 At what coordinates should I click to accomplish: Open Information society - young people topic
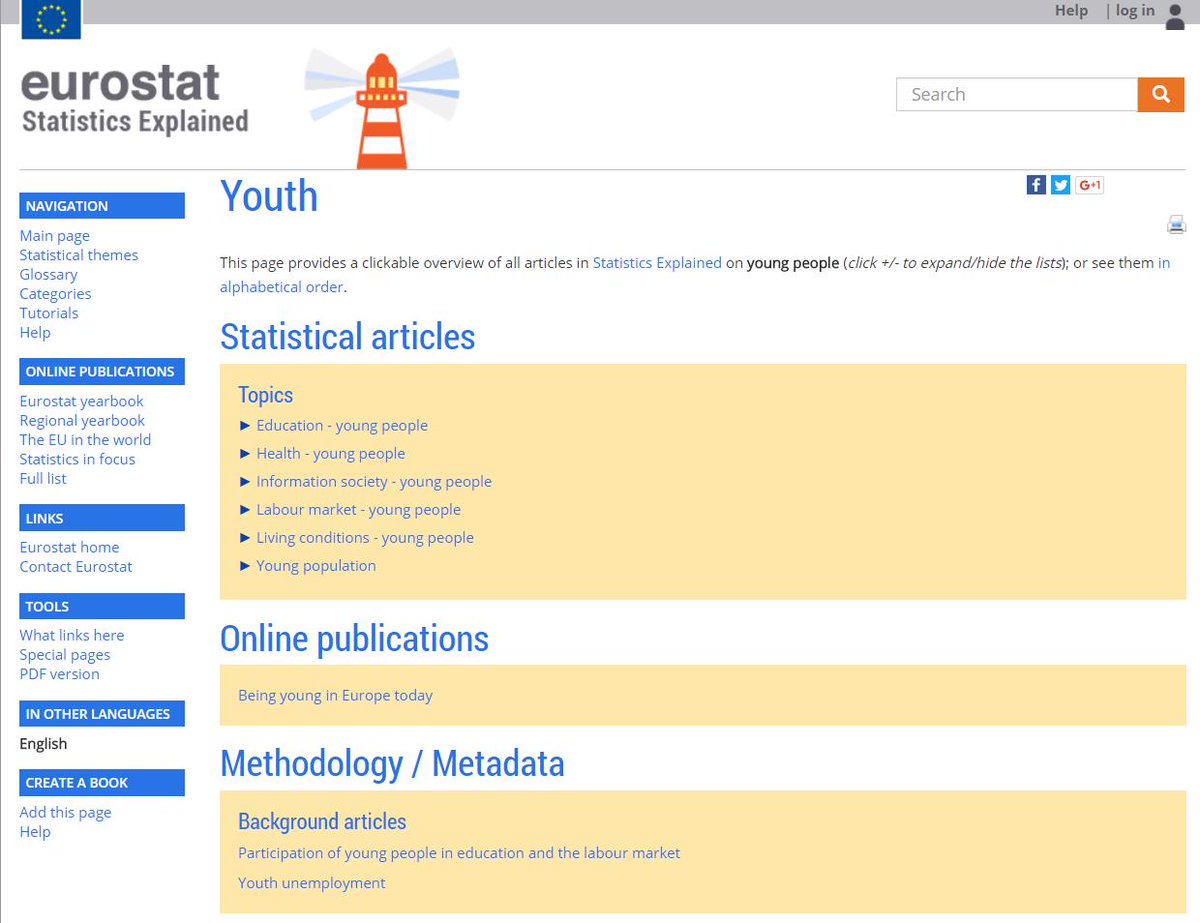[374, 481]
